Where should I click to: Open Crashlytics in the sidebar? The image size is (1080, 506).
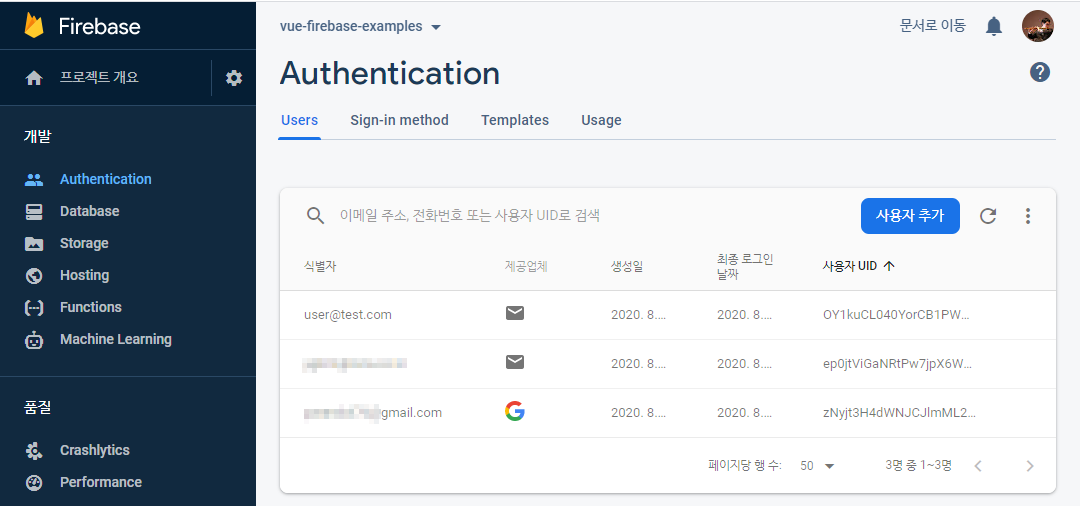point(94,450)
